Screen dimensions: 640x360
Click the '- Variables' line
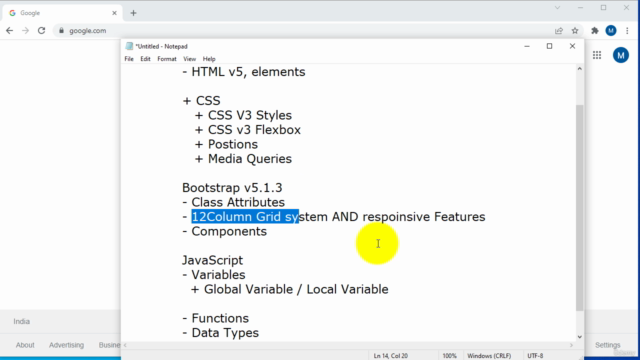213,275
